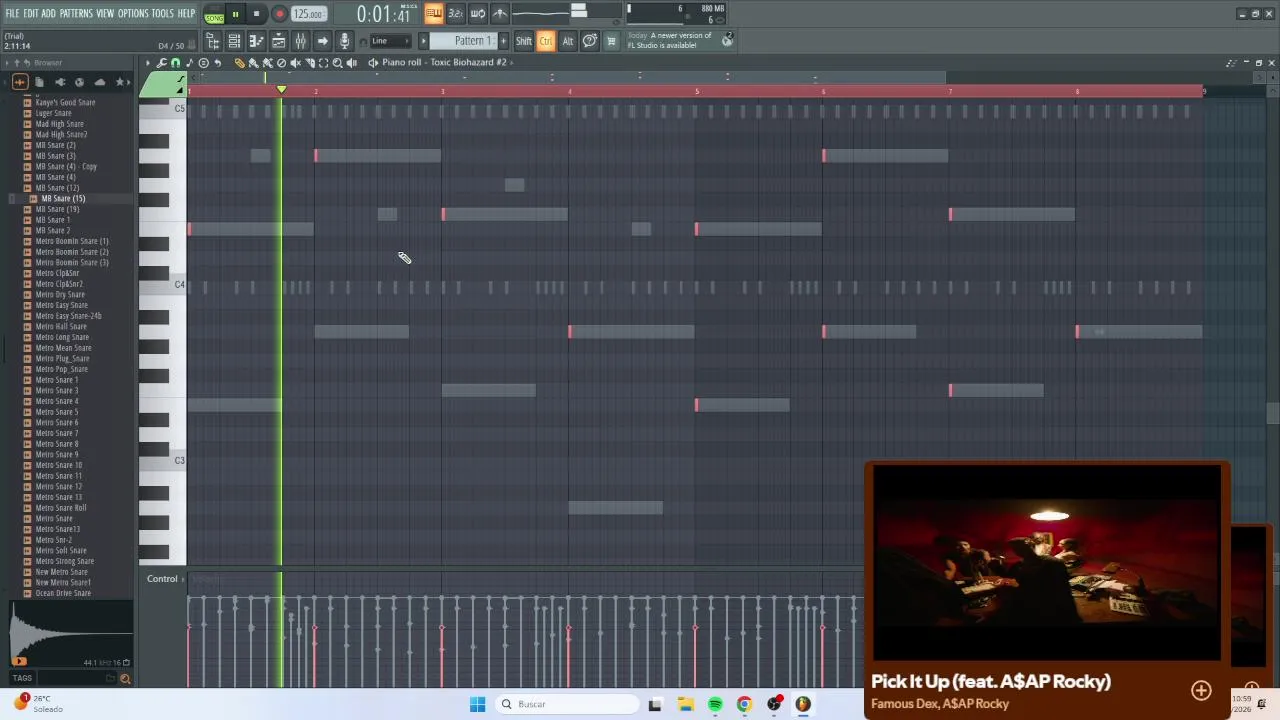
Task: Select the Zoom magnifier tool
Action: pyautogui.click(x=337, y=62)
